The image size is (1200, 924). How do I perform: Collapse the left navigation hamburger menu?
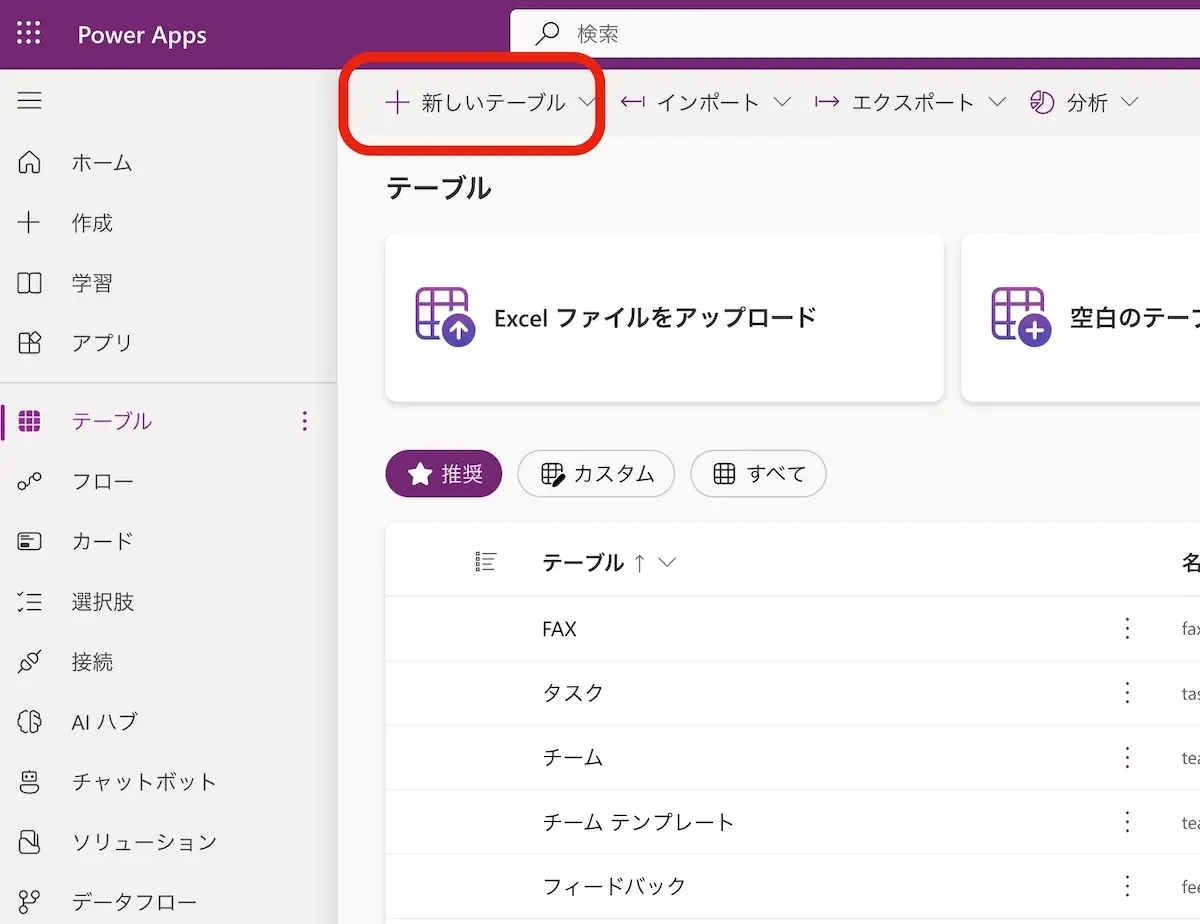point(29,101)
